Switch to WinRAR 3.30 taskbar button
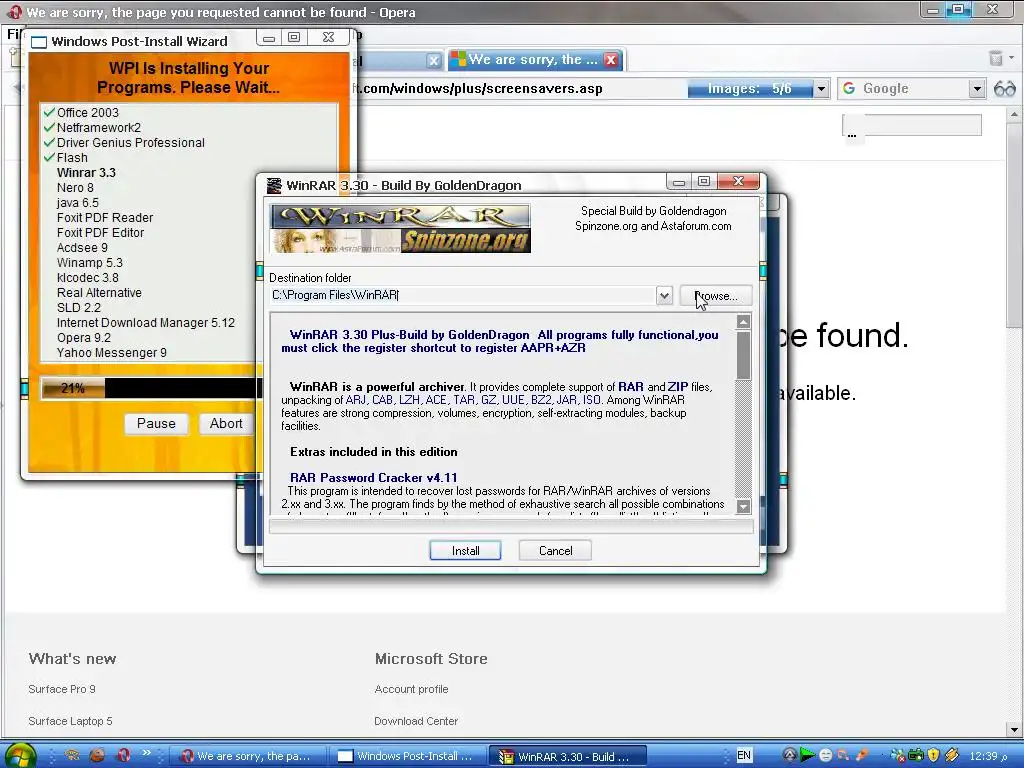Screen dimensions: 1024x768 (568, 756)
